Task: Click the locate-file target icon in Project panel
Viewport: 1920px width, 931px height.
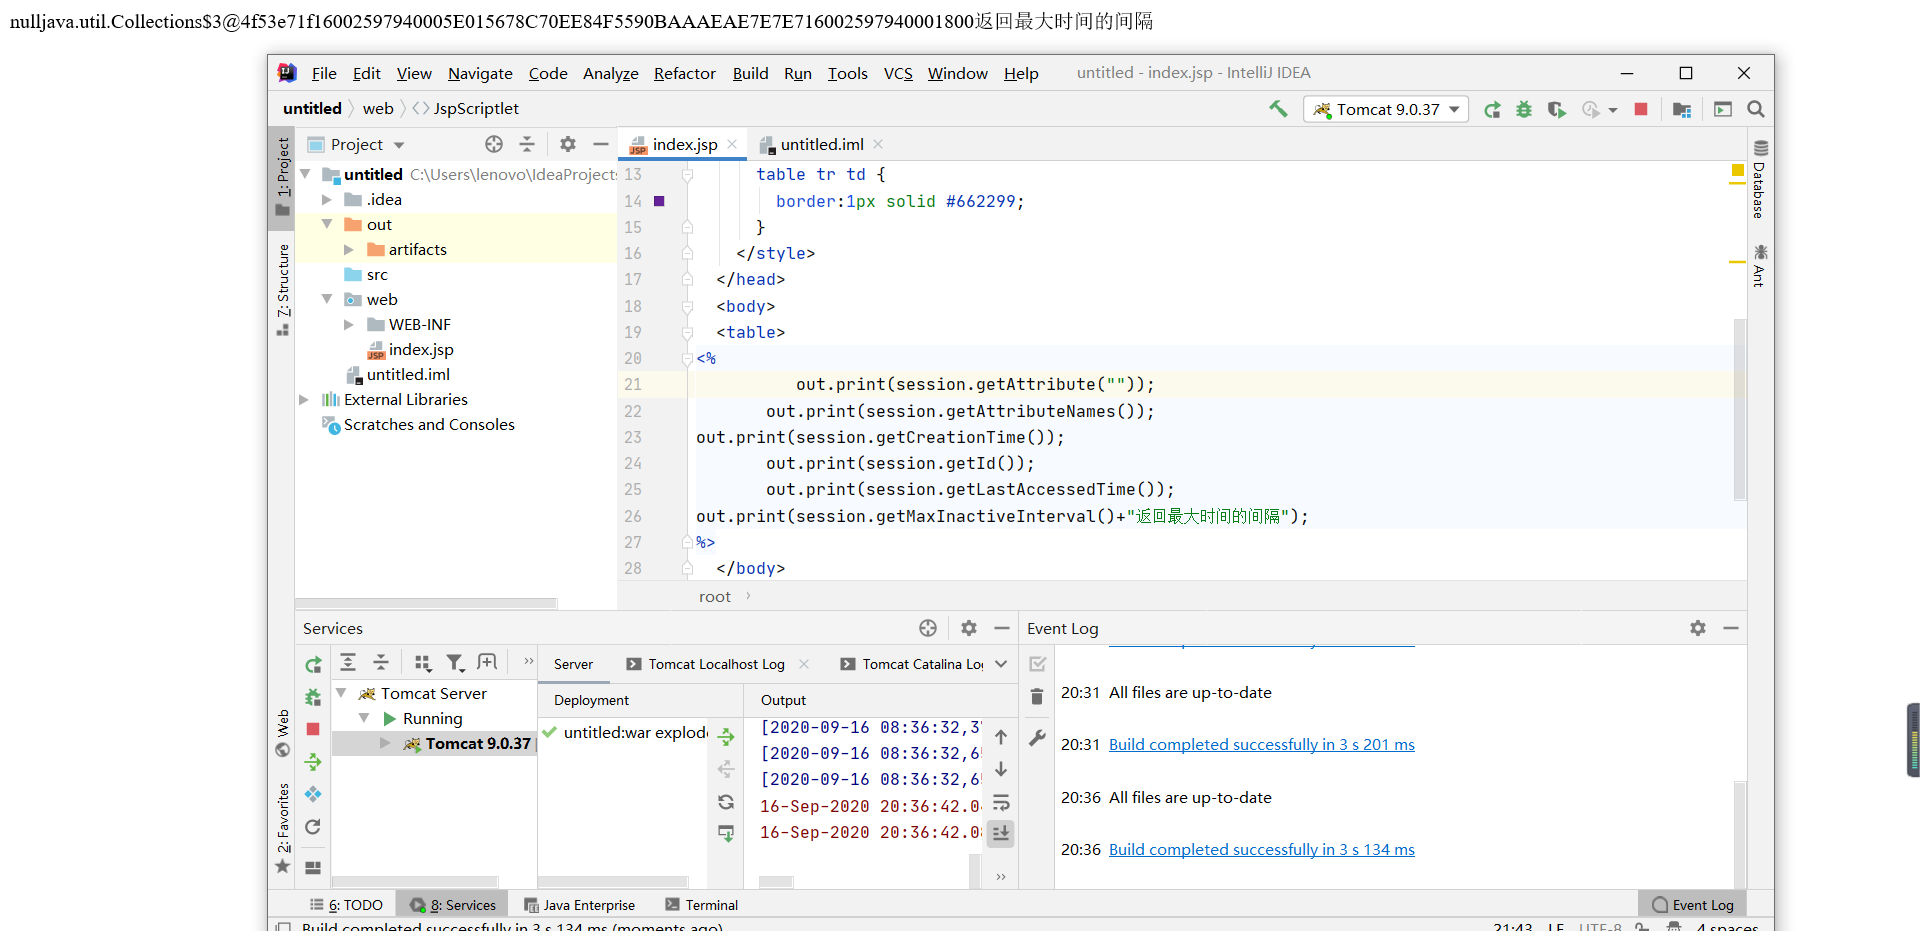Action: click(494, 144)
